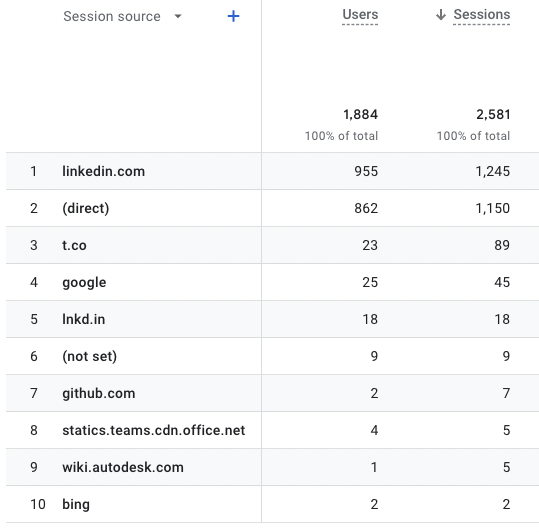Click the 1 users cell for wiki.autodesk.com
This screenshot has width=539, height=532.
point(374,467)
